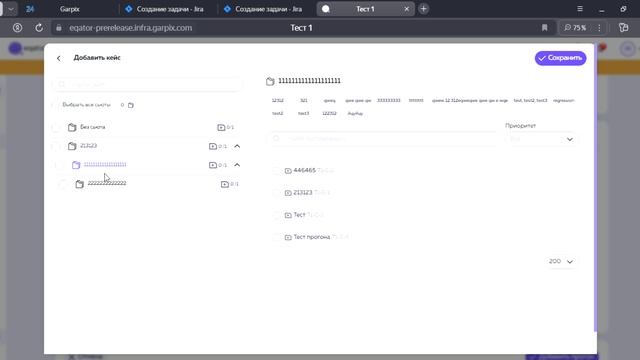The image size is (640, 360).
Task: Tick the checkbox for case Тест прогона
Action: point(276,237)
